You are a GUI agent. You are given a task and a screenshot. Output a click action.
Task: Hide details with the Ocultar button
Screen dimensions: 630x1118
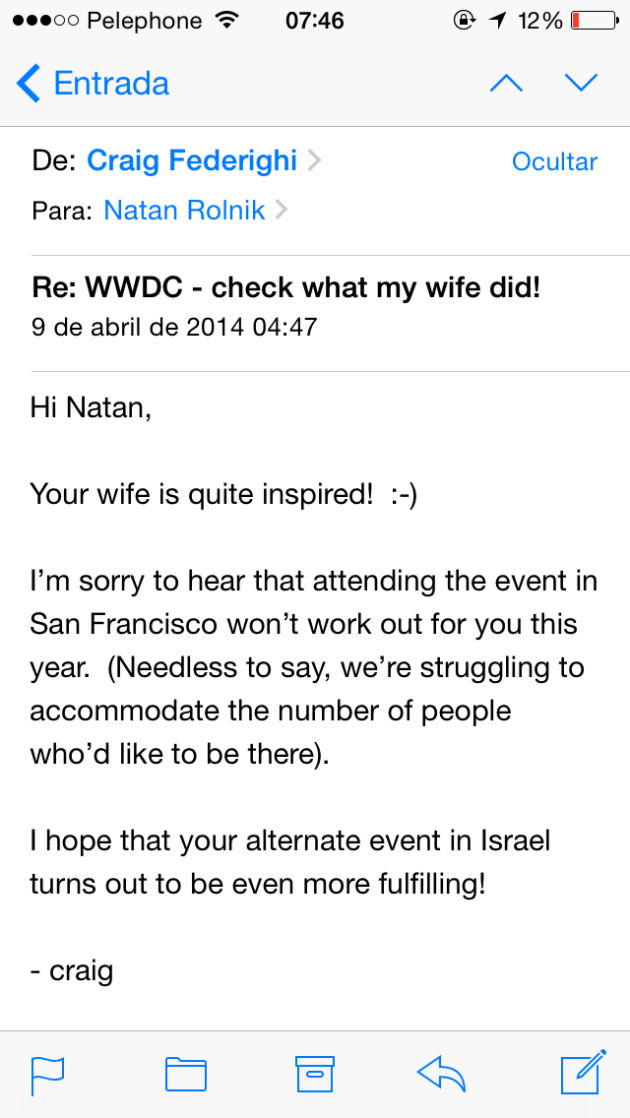[554, 162]
